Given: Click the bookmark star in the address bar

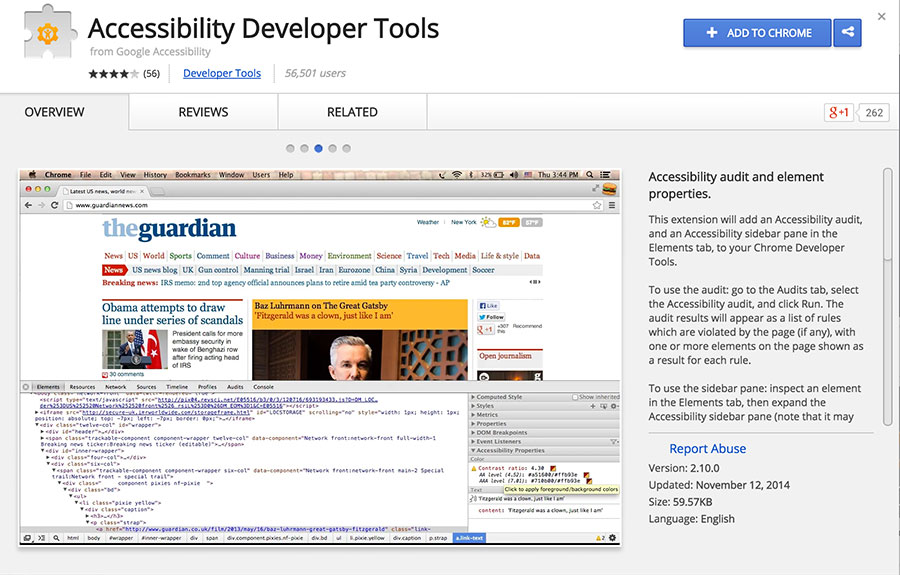Looking at the screenshot, I should (597, 205).
